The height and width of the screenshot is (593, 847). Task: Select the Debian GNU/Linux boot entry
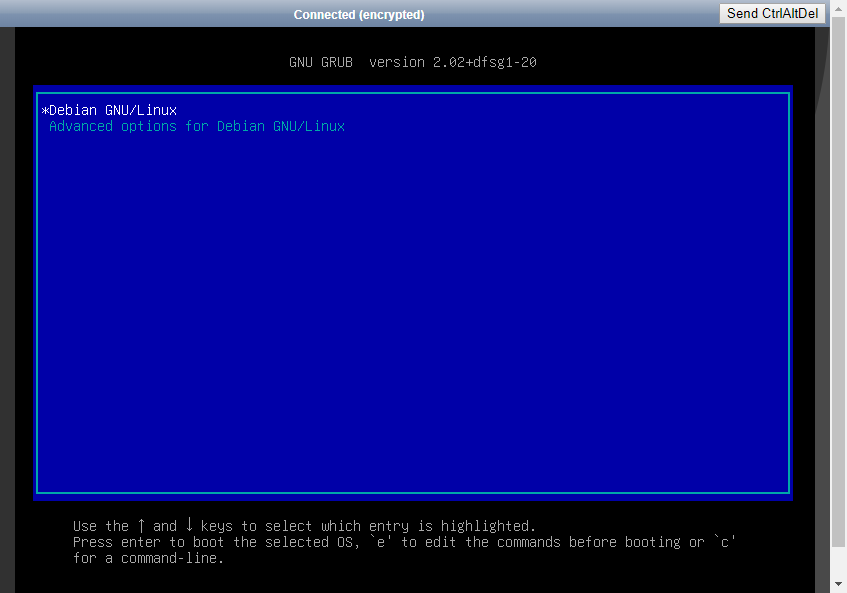(113, 110)
